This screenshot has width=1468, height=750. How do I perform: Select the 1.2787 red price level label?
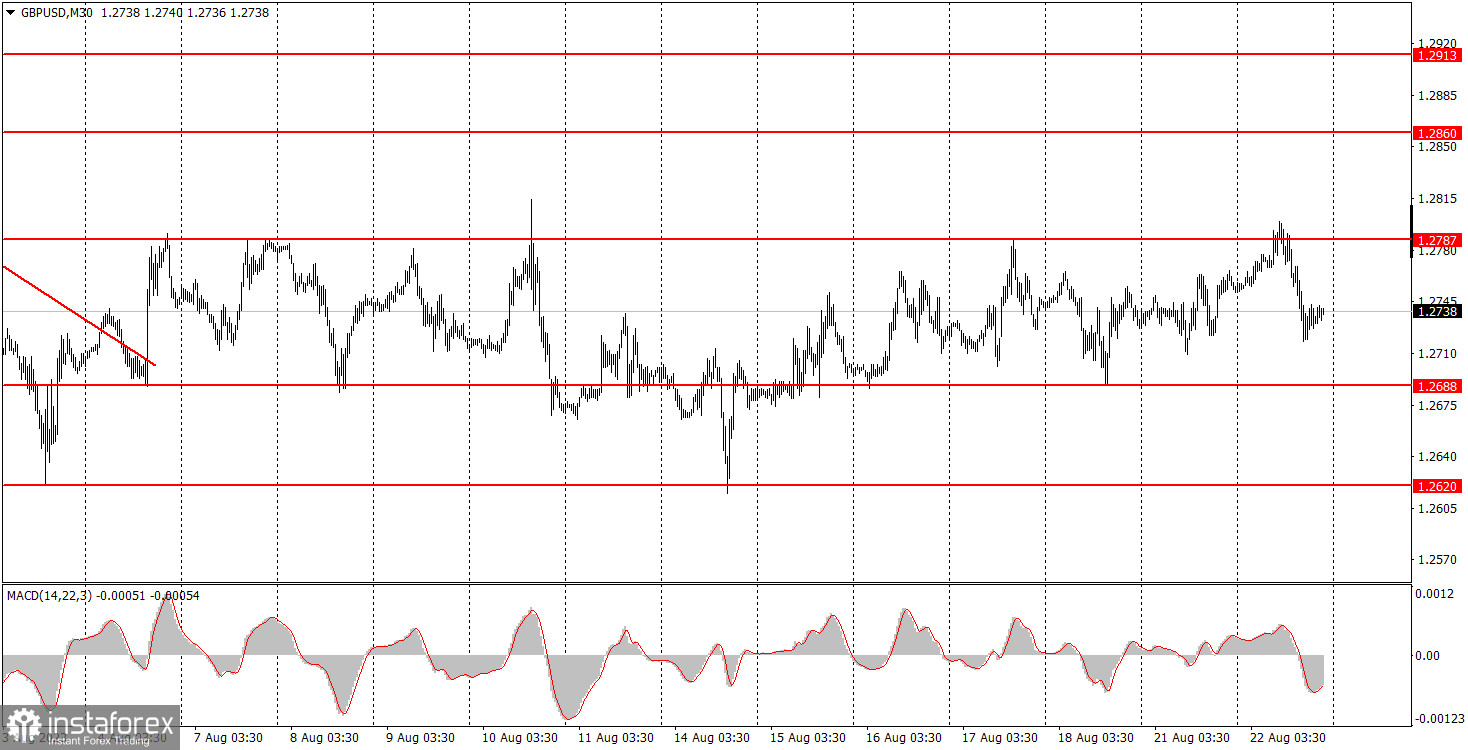click(1438, 240)
